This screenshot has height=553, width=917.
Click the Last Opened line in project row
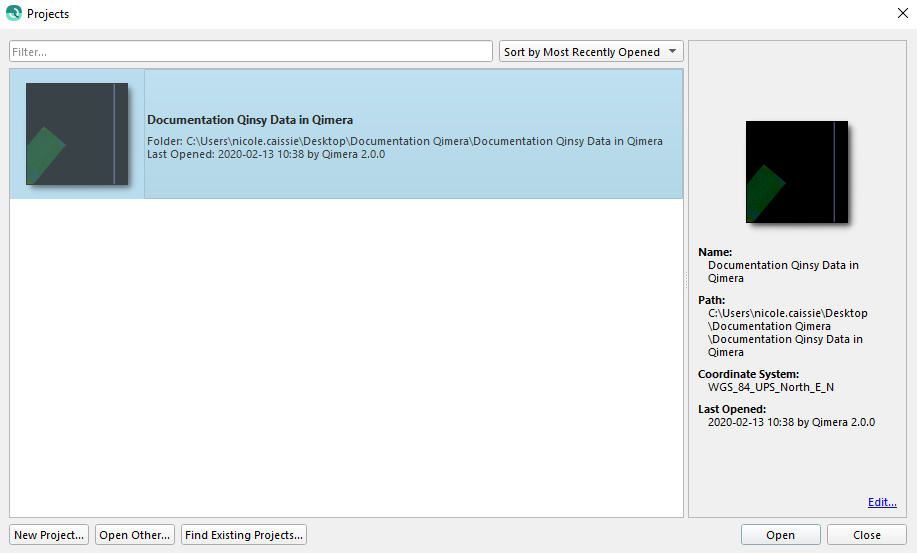266,154
